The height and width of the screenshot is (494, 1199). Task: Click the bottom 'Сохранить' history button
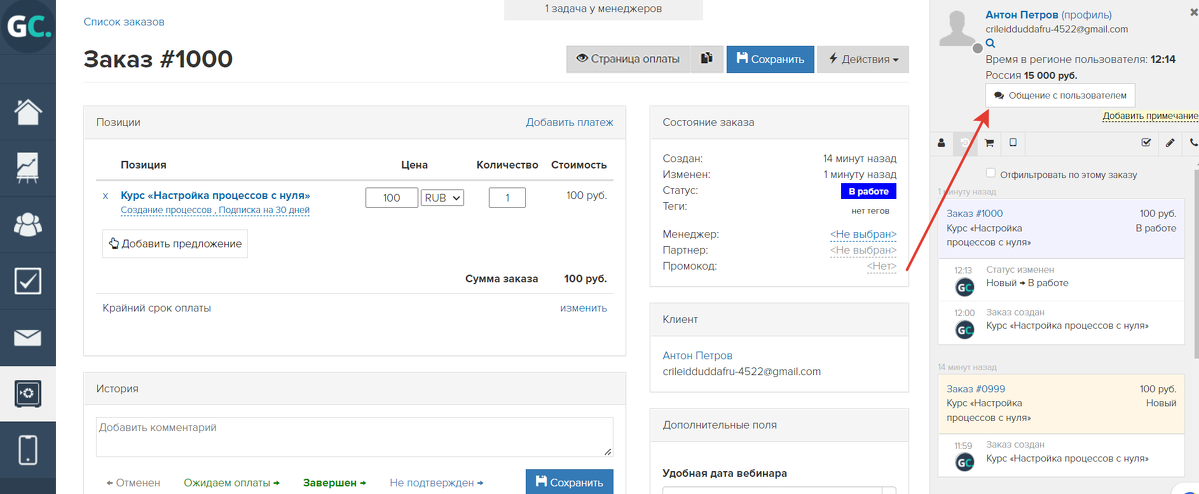point(570,483)
